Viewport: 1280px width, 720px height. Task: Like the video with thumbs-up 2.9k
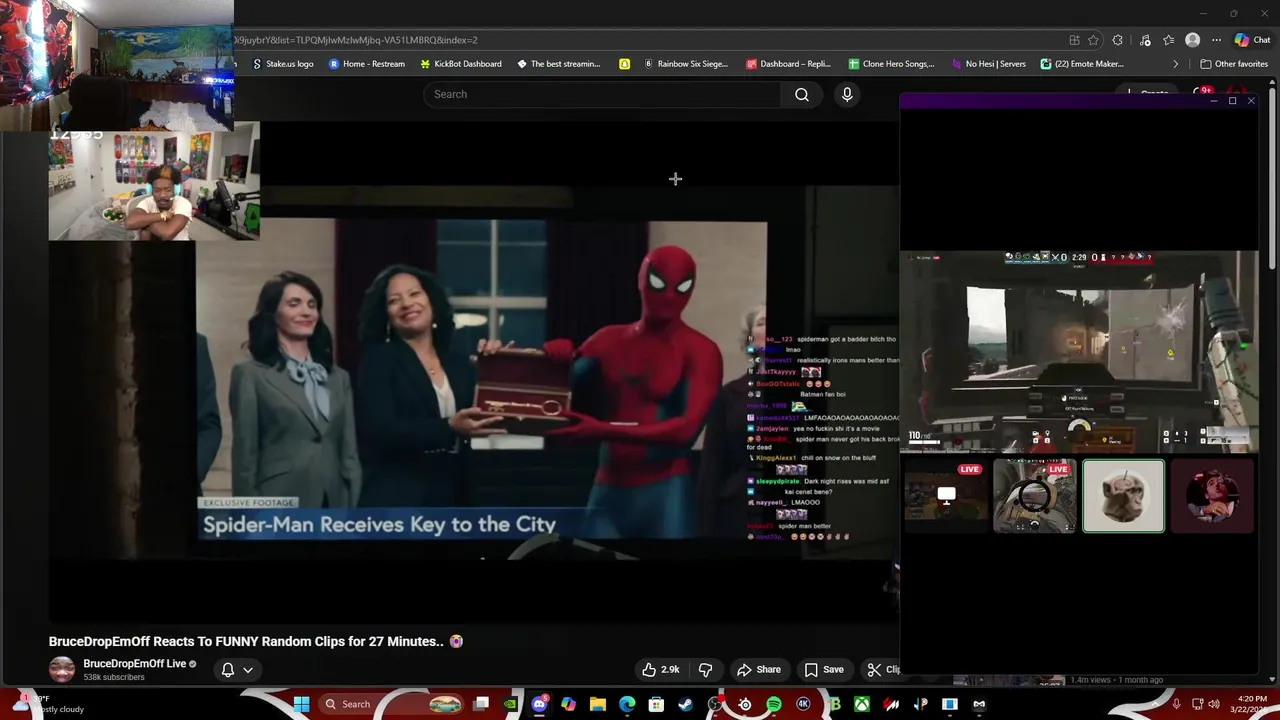(661, 669)
